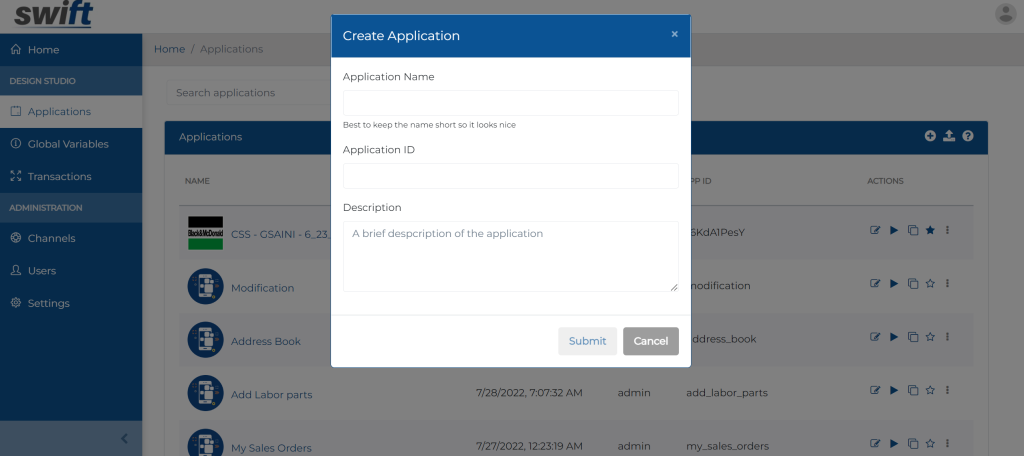Click the Modification app thumbnail icon
The width and height of the screenshot is (1024, 456).
[206, 286]
